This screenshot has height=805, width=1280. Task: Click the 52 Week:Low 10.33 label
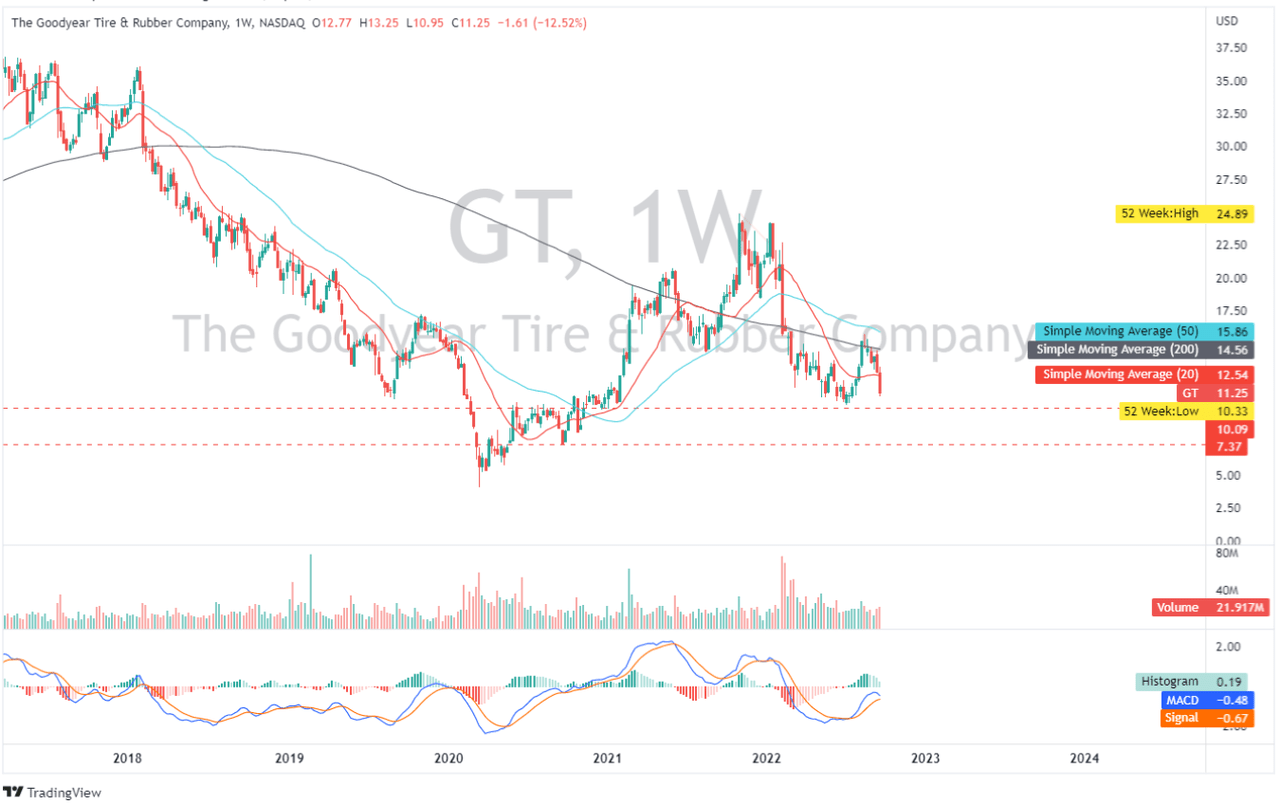1186,411
